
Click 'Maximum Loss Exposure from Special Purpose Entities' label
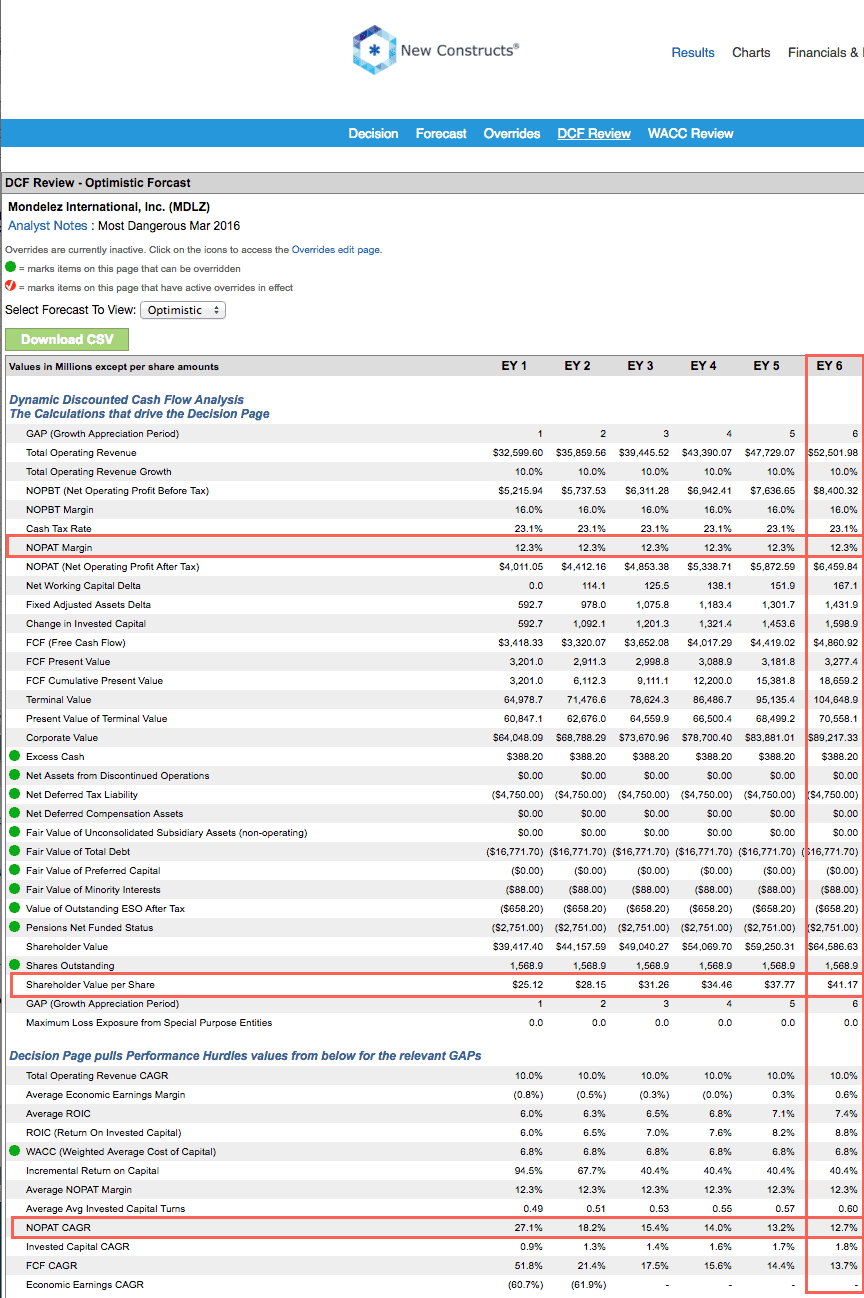coord(149,1023)
